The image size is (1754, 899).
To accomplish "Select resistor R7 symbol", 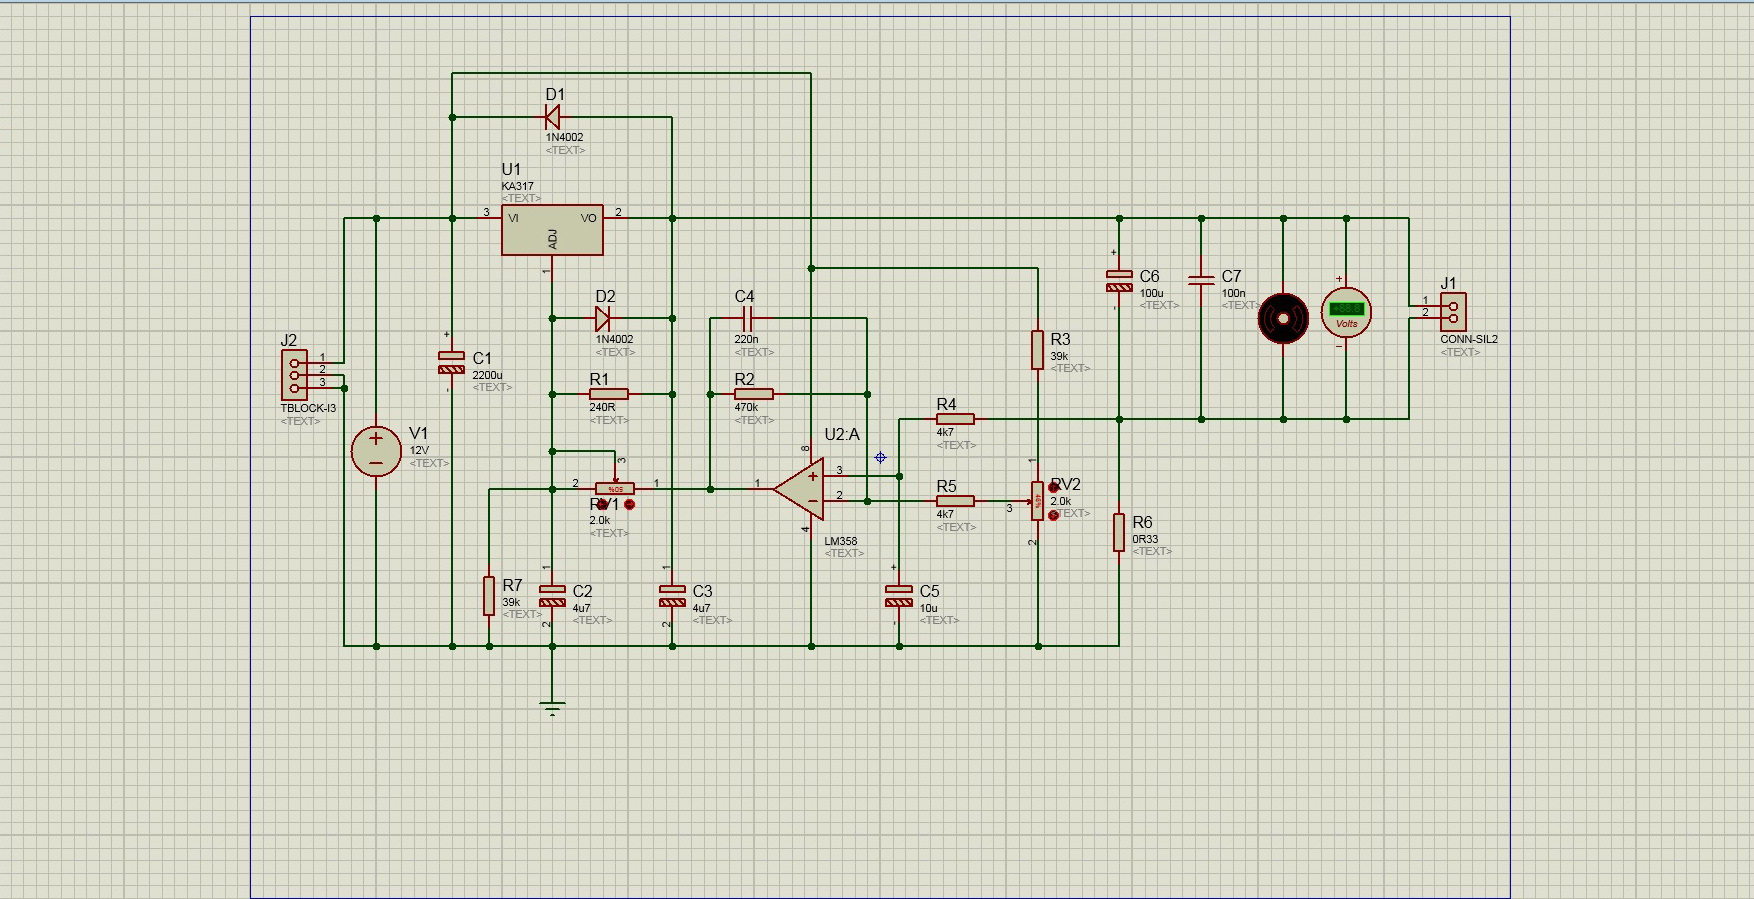I will pos(489,596).
